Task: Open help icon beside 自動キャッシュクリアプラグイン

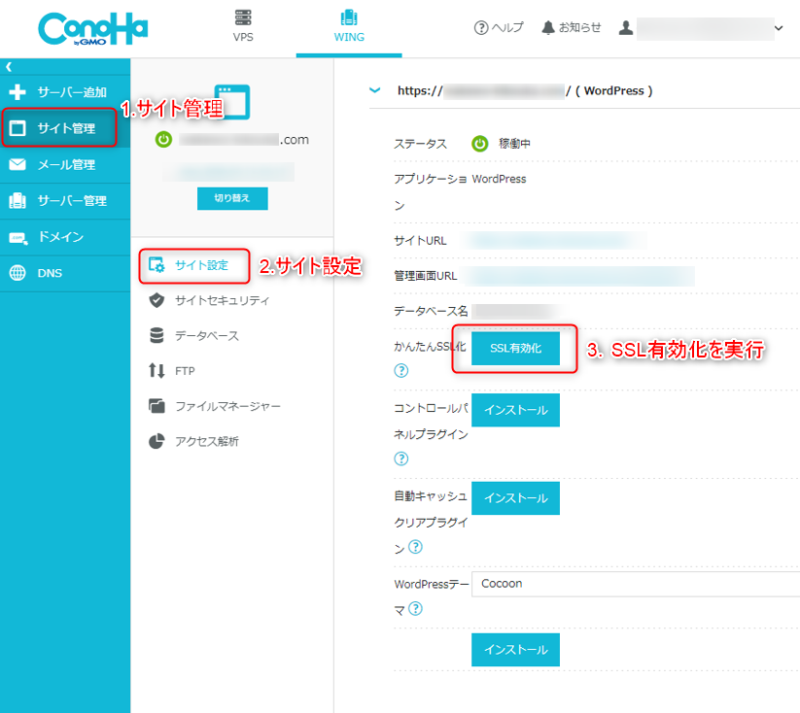Action: [x=415, y=547]
